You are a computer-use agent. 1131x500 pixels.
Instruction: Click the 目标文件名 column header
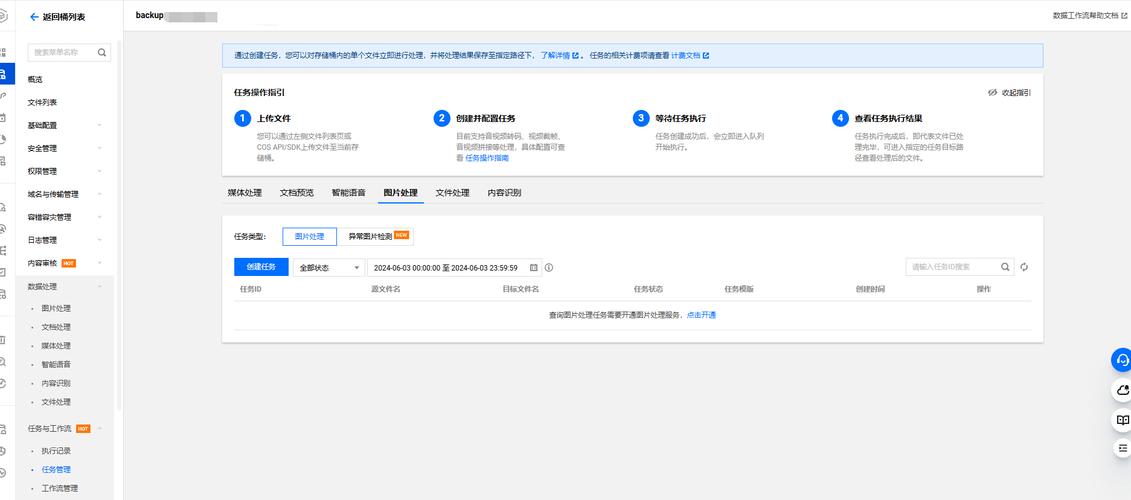pos(521,289)
